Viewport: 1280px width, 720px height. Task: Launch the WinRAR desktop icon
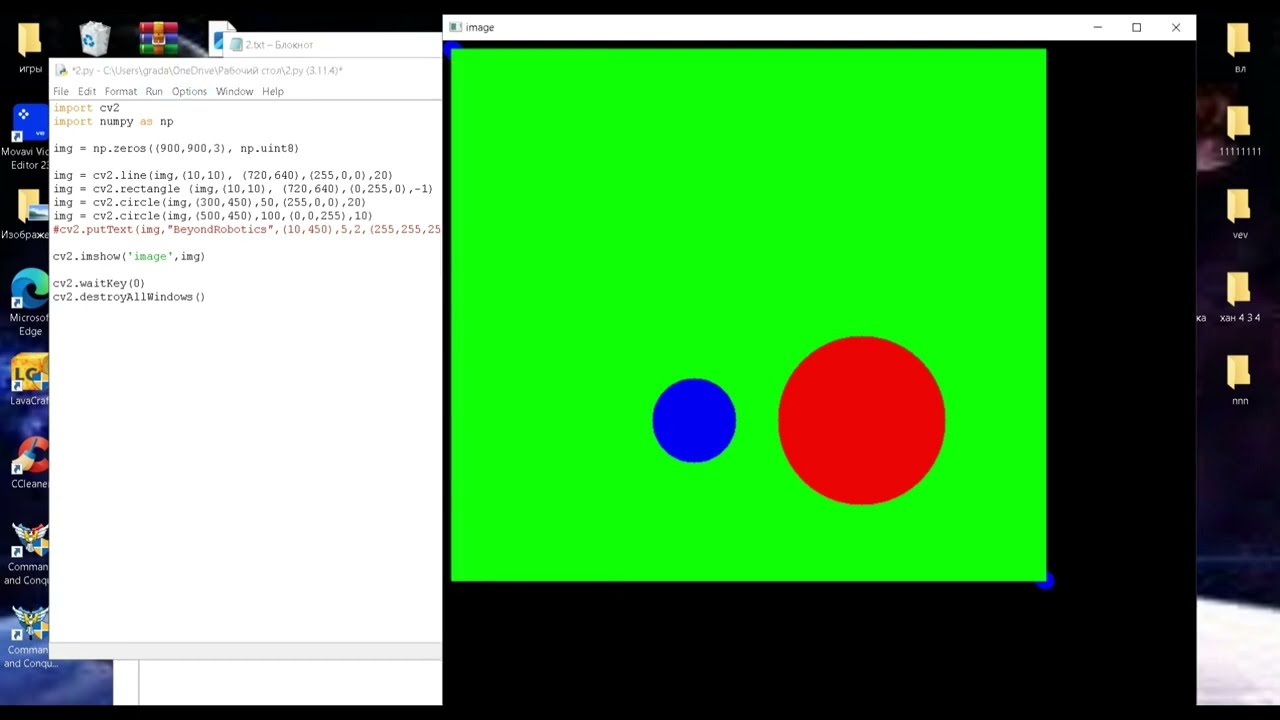[158, 39]
